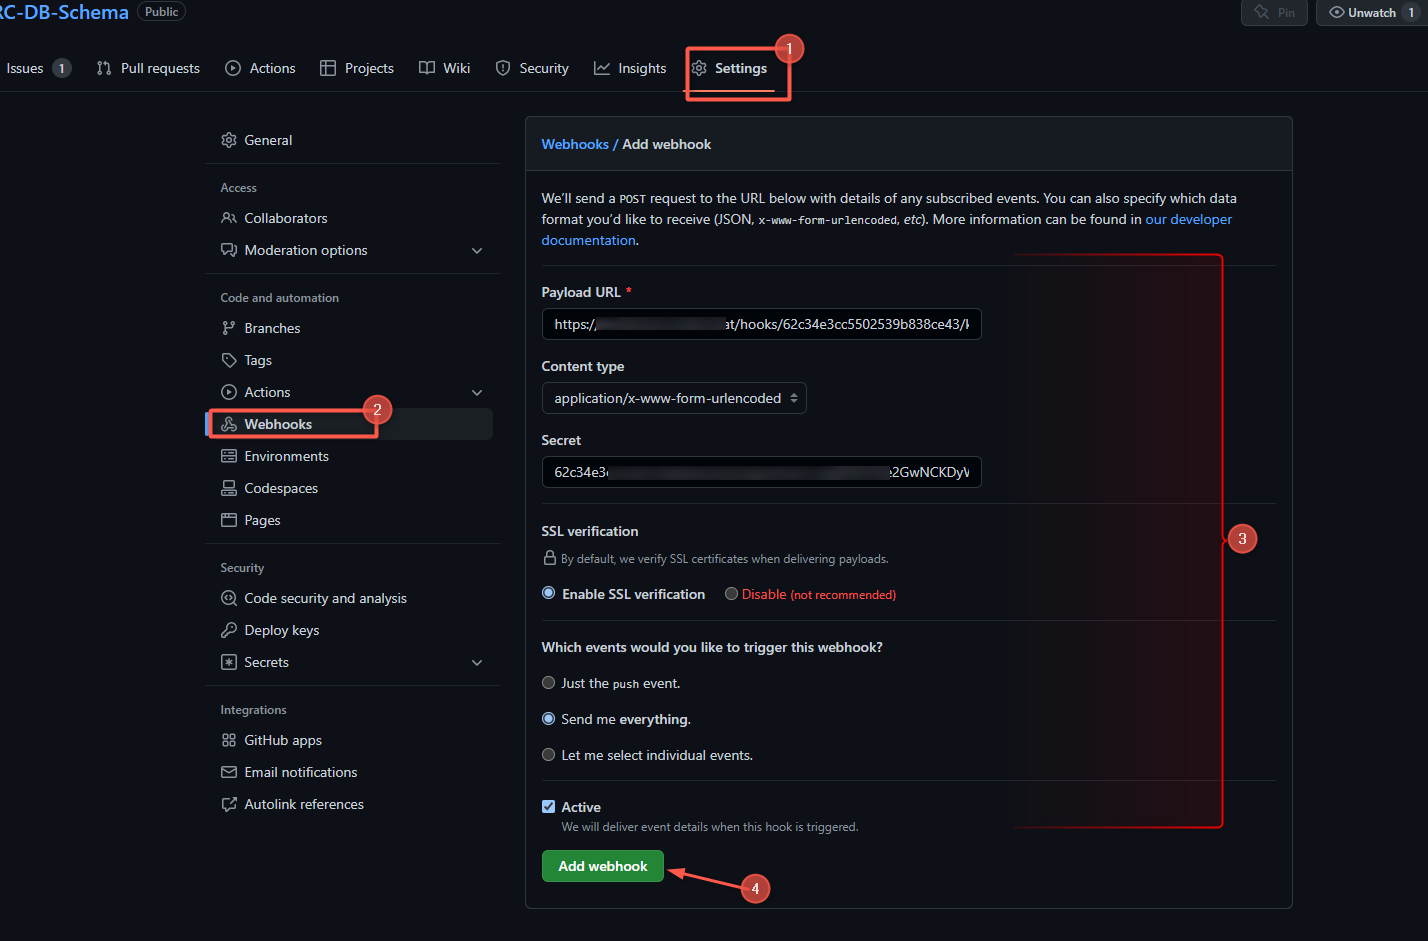Click the Branches icon in sidebar
This screenshot has width=1428, height=941.
229,328
